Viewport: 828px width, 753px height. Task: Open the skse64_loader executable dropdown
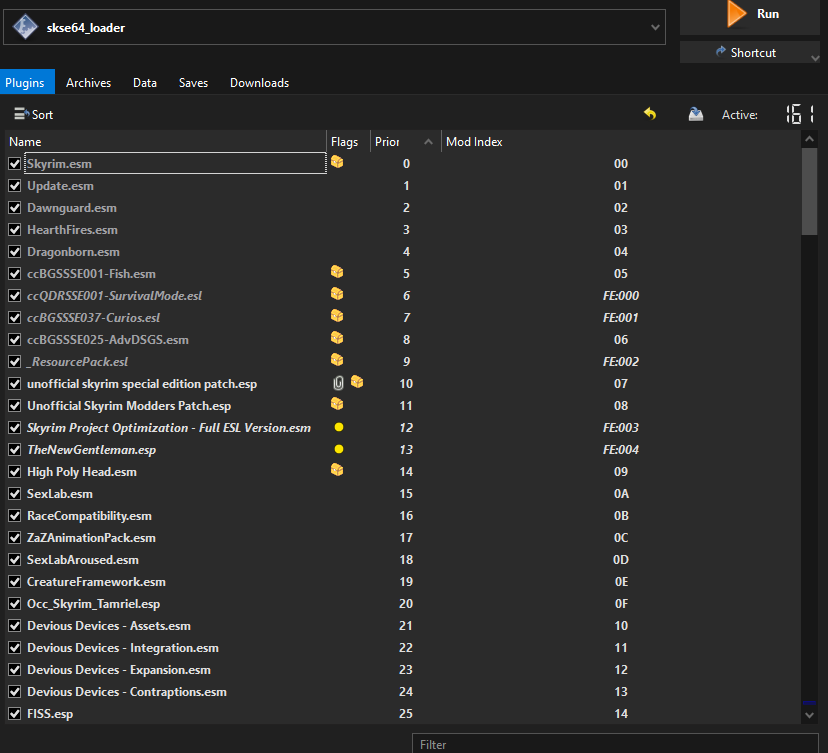(x=655, y=27)
